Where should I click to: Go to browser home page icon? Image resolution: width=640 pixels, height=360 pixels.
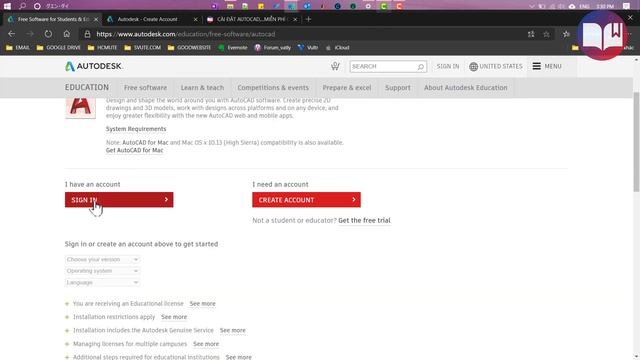[67, 34]
